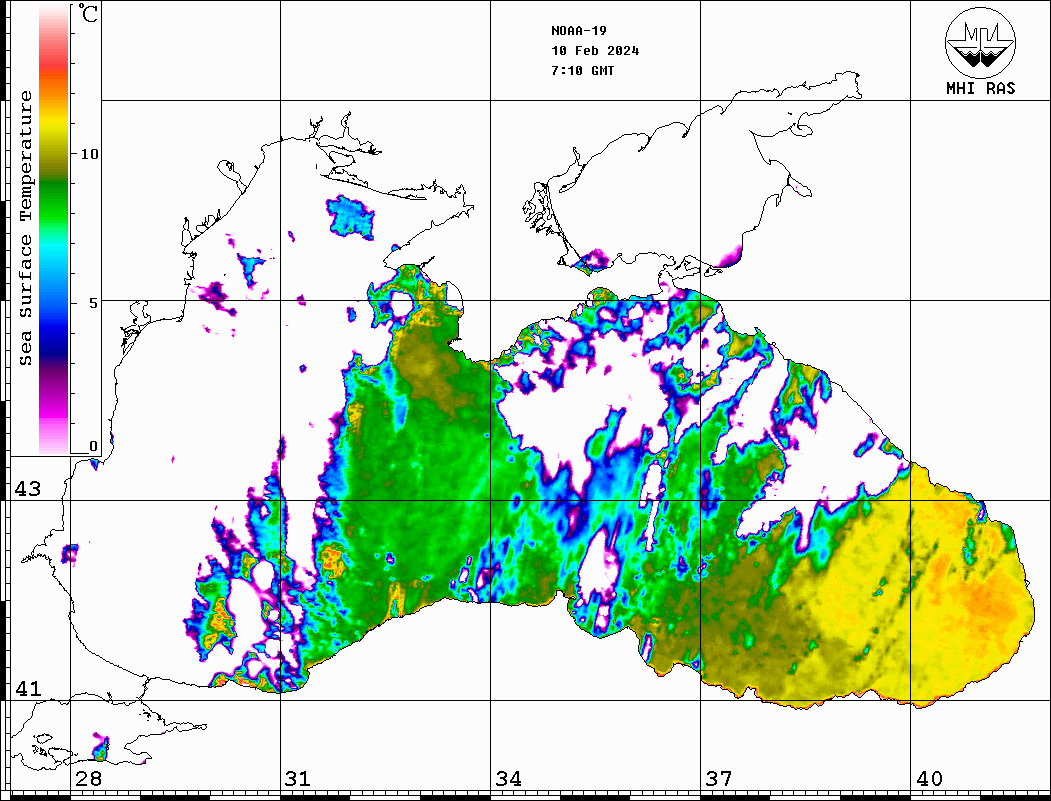Image resolution: width=1051 pixels, height=801 pixels.
Task: Select the "NOAA-19" satellite label
Action: pyautogui.click(x=579, y=31)
